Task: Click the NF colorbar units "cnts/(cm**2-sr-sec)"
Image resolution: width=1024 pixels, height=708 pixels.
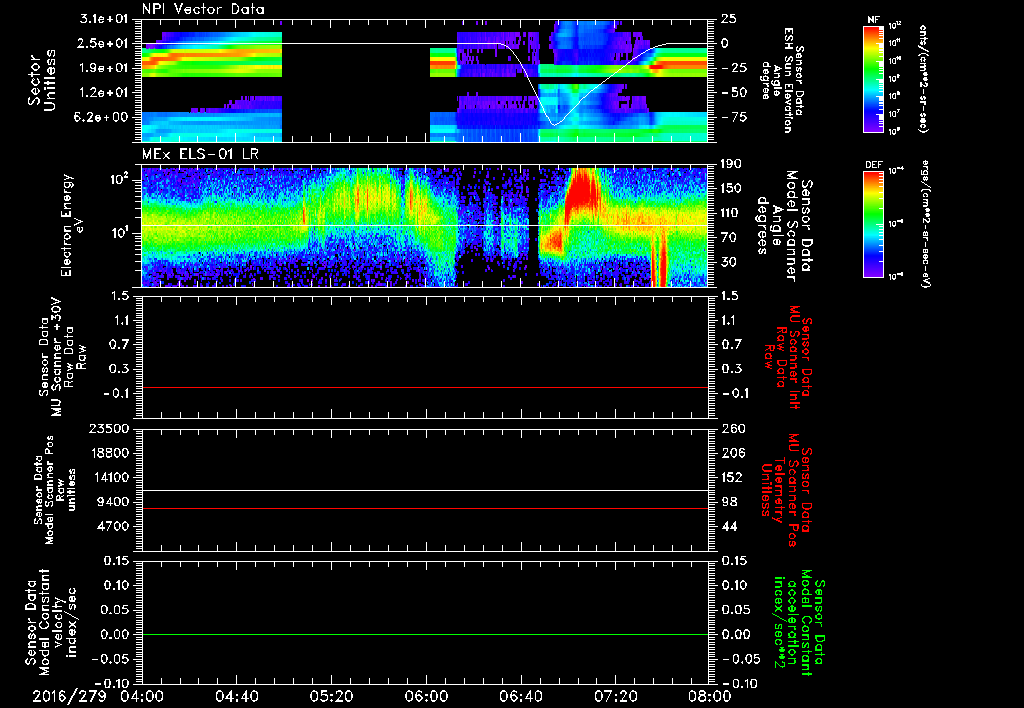Action: coord(923,78)
